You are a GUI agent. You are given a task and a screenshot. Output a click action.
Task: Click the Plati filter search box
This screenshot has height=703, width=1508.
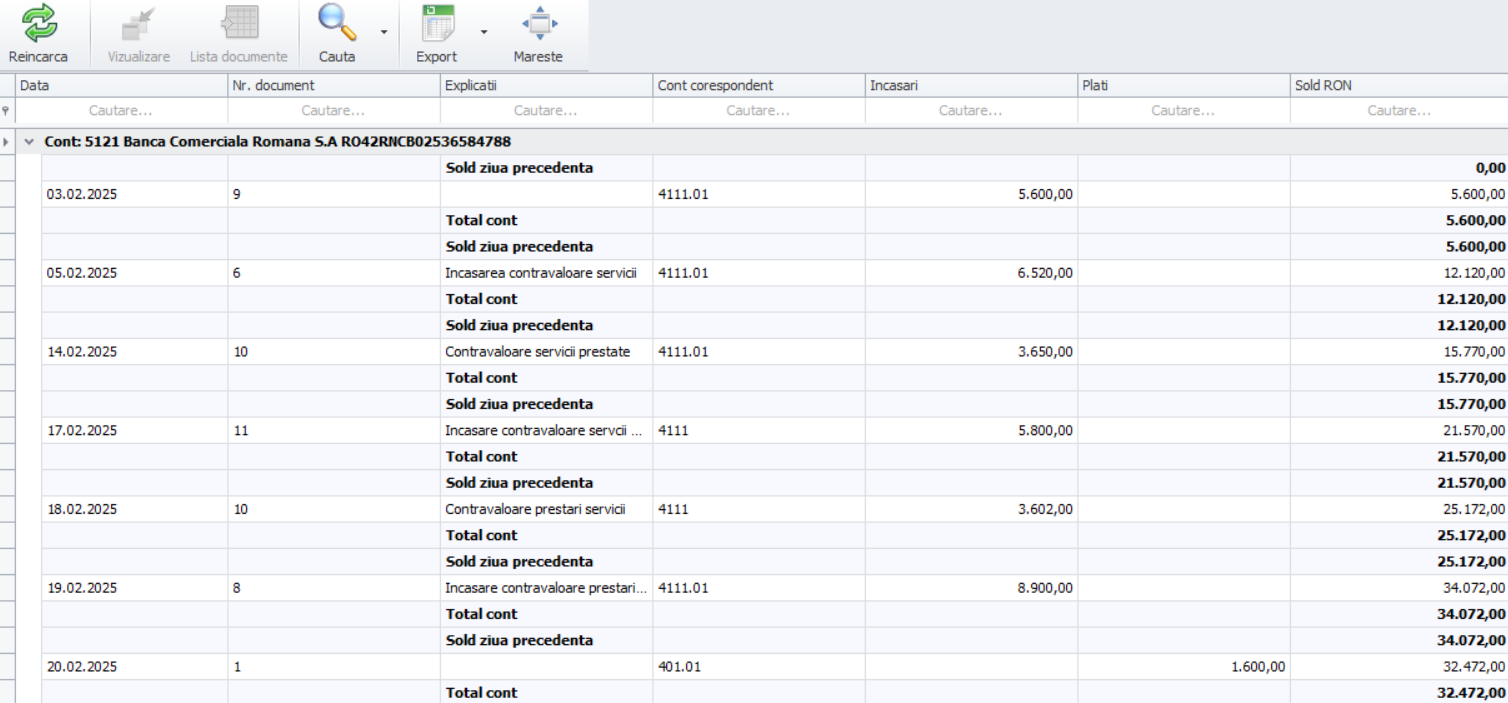(1183, 111)
